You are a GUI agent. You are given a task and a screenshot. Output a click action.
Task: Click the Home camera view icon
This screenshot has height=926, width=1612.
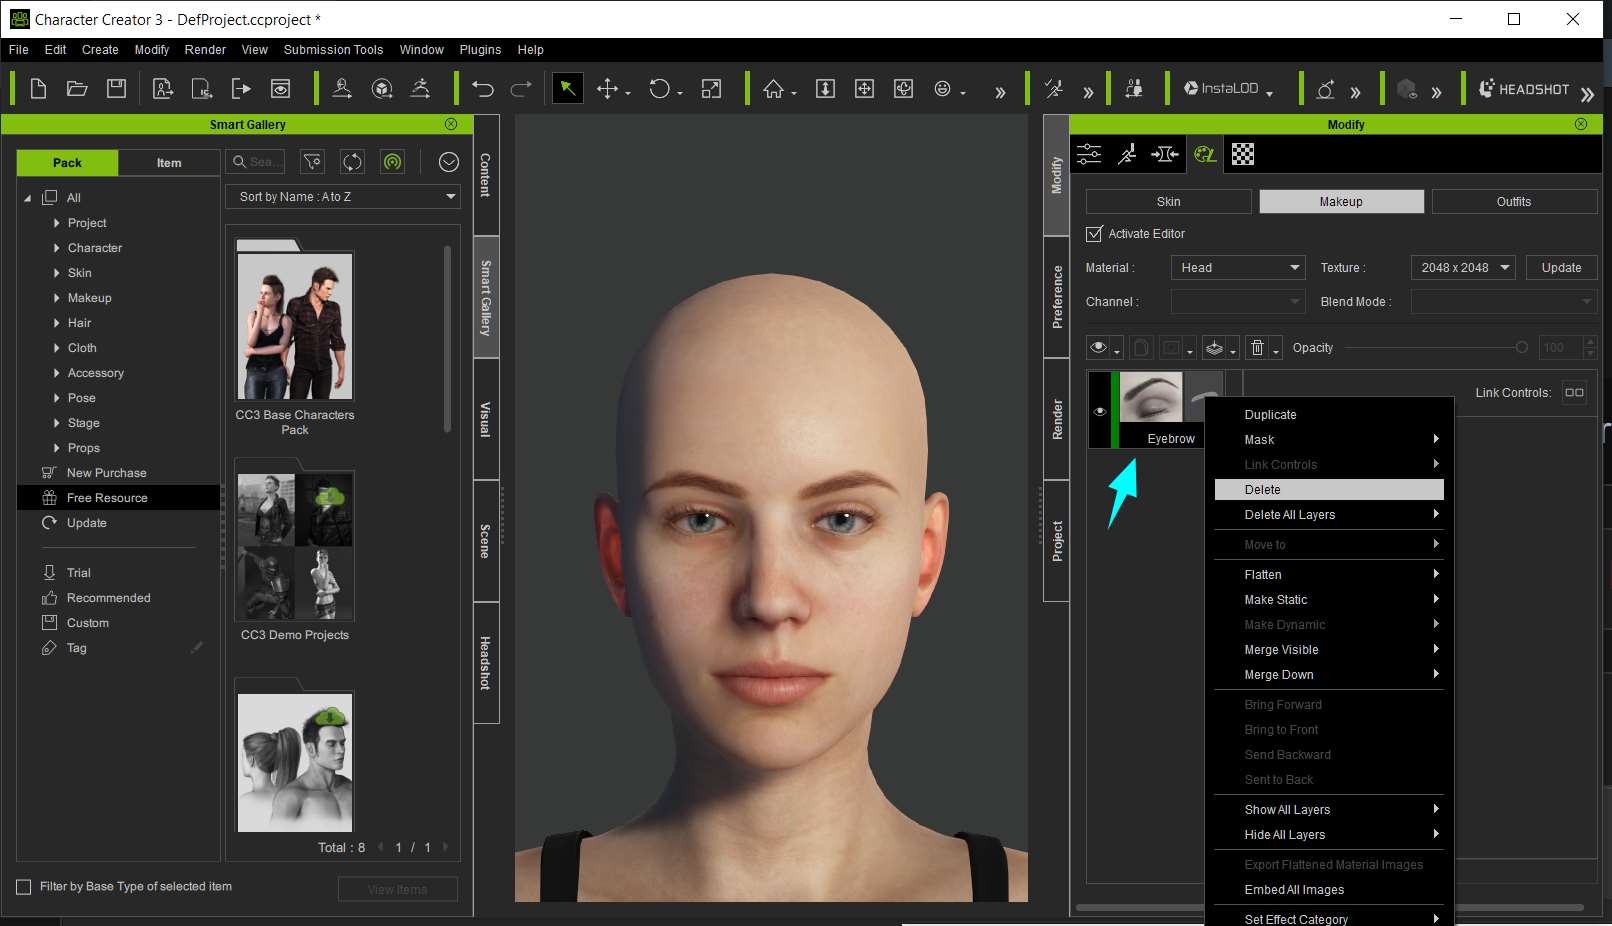(x=773, y=89)
